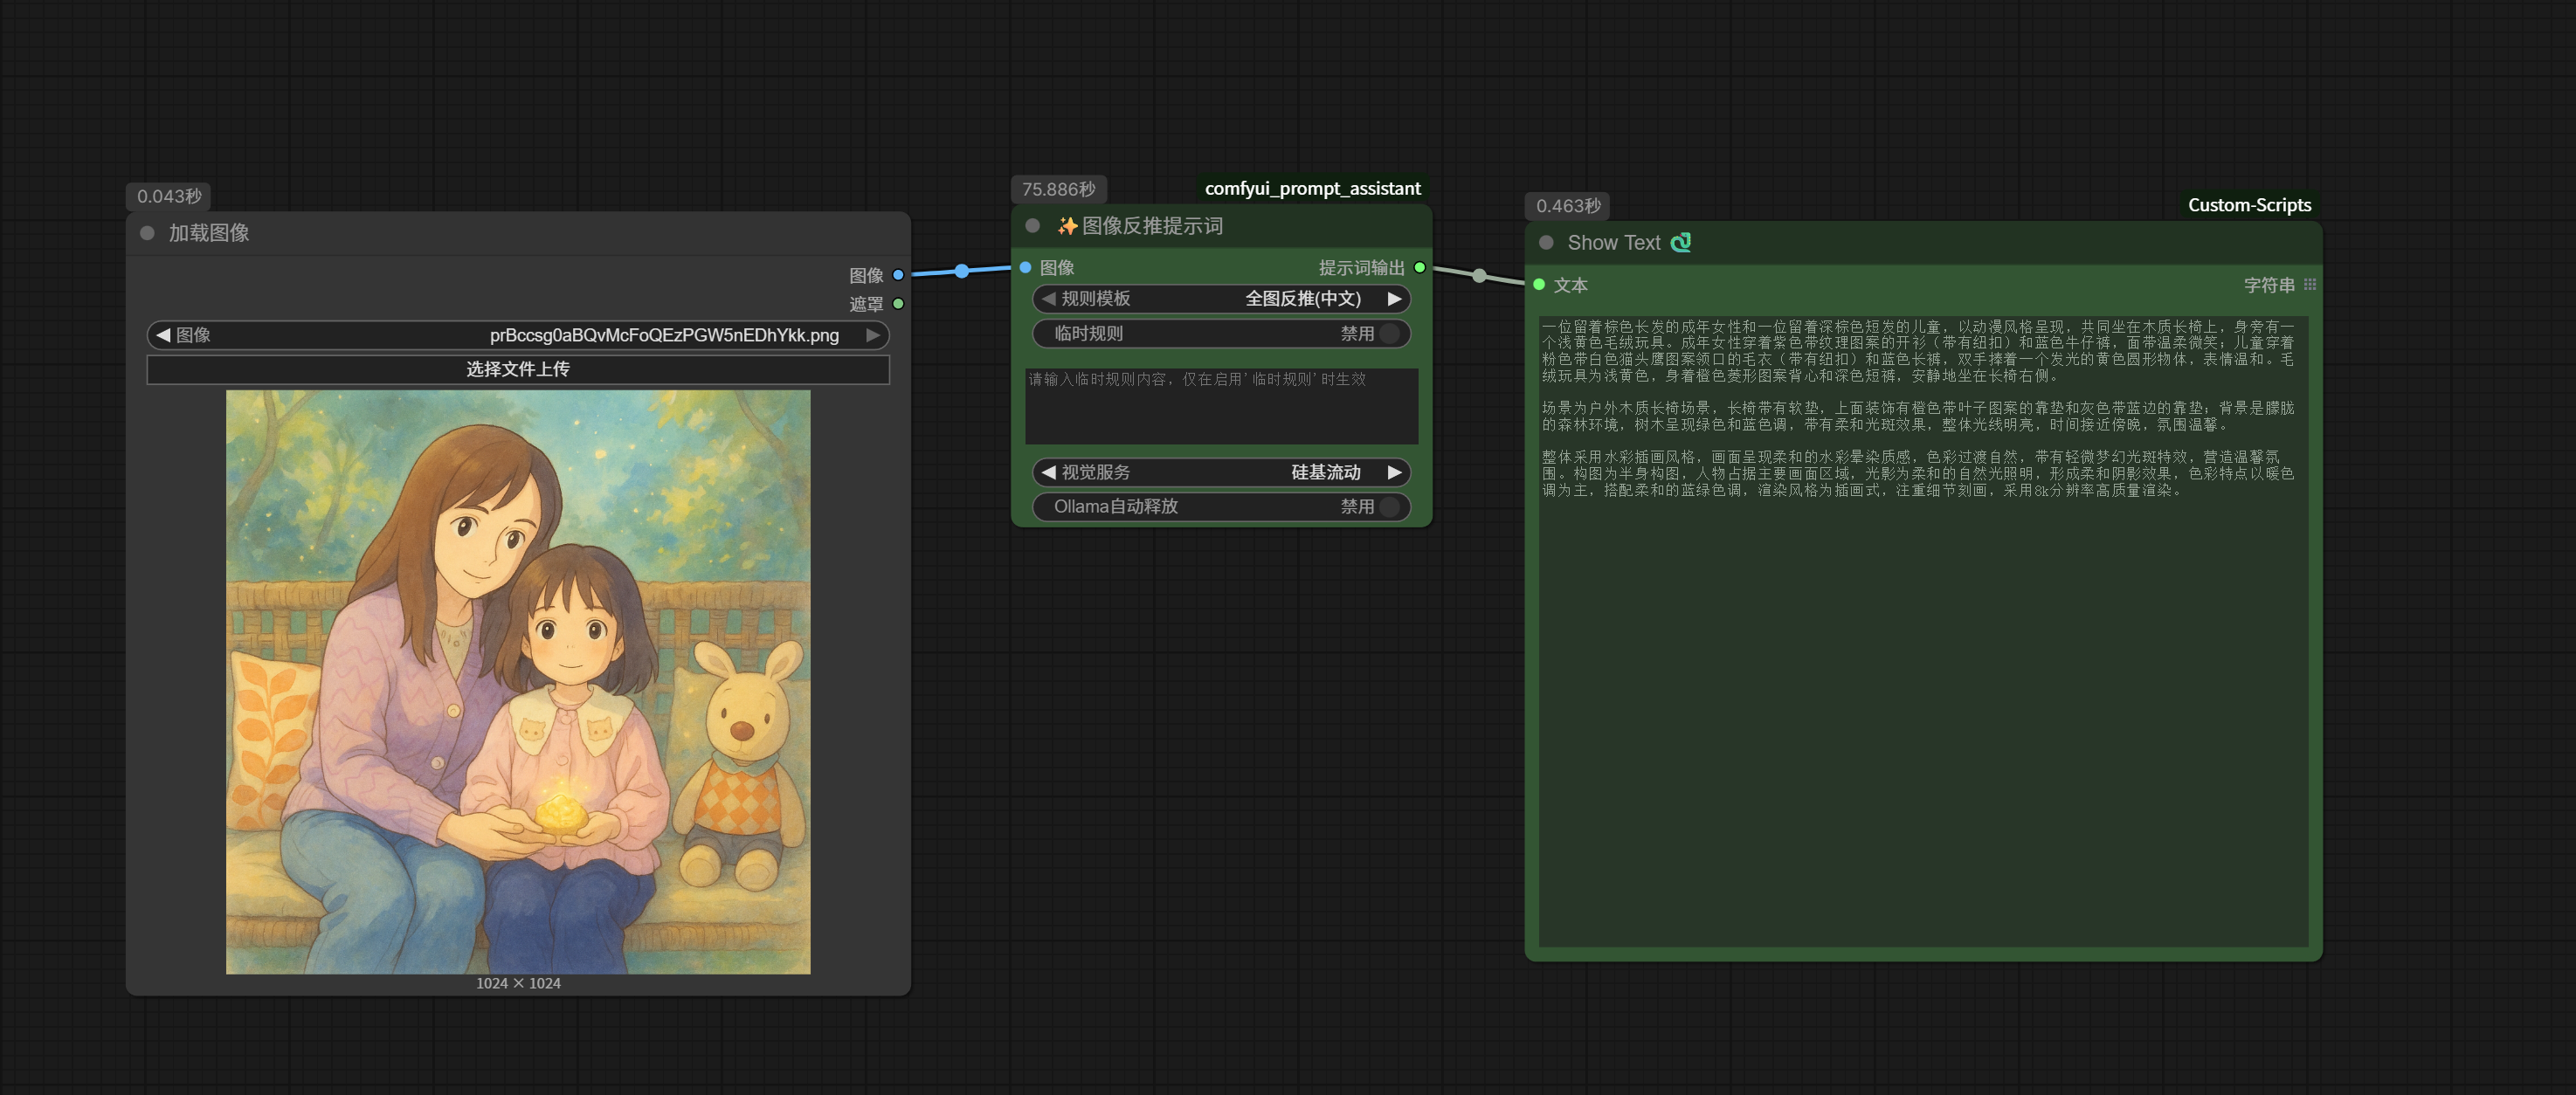
Task: Toggle the Ollama自动释放 switch
Action: [1388, 507]
